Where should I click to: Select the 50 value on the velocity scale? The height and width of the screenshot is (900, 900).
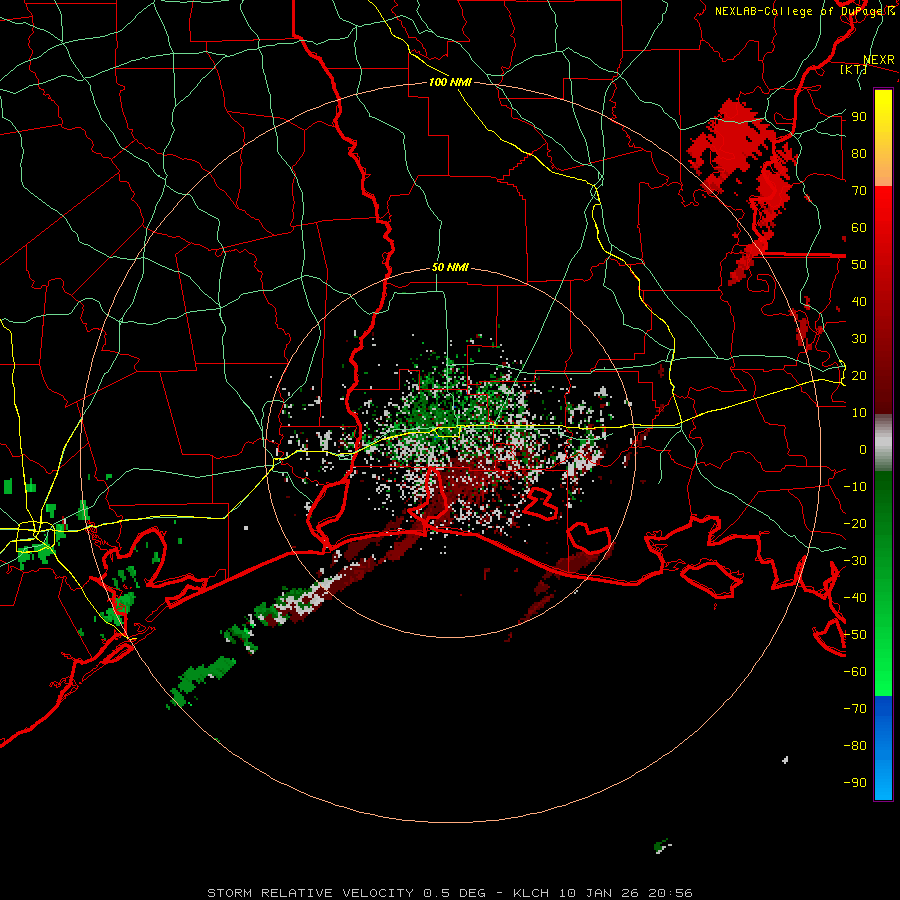point(859,265)
